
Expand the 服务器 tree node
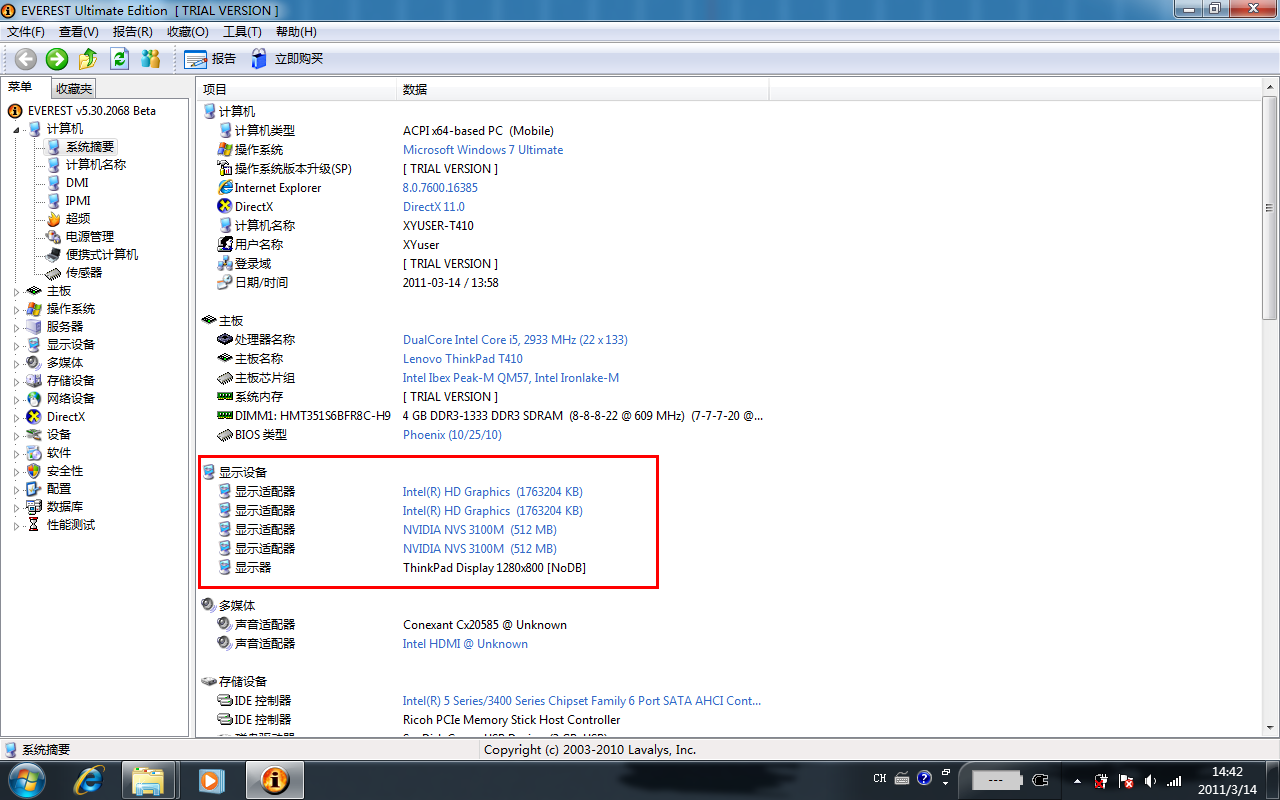tap(17, 327)
